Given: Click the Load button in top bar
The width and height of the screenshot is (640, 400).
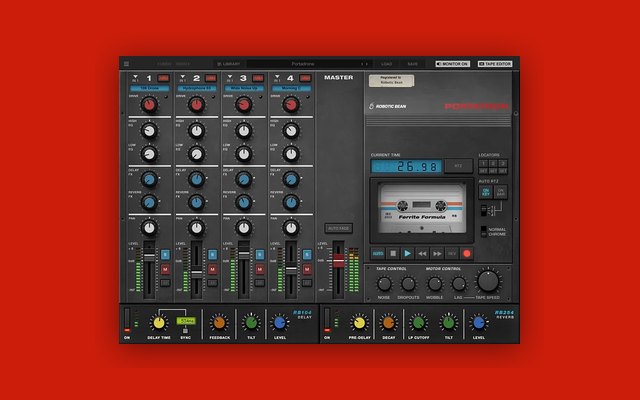Looking at the screenshot, I should click(x=387, y=64).
